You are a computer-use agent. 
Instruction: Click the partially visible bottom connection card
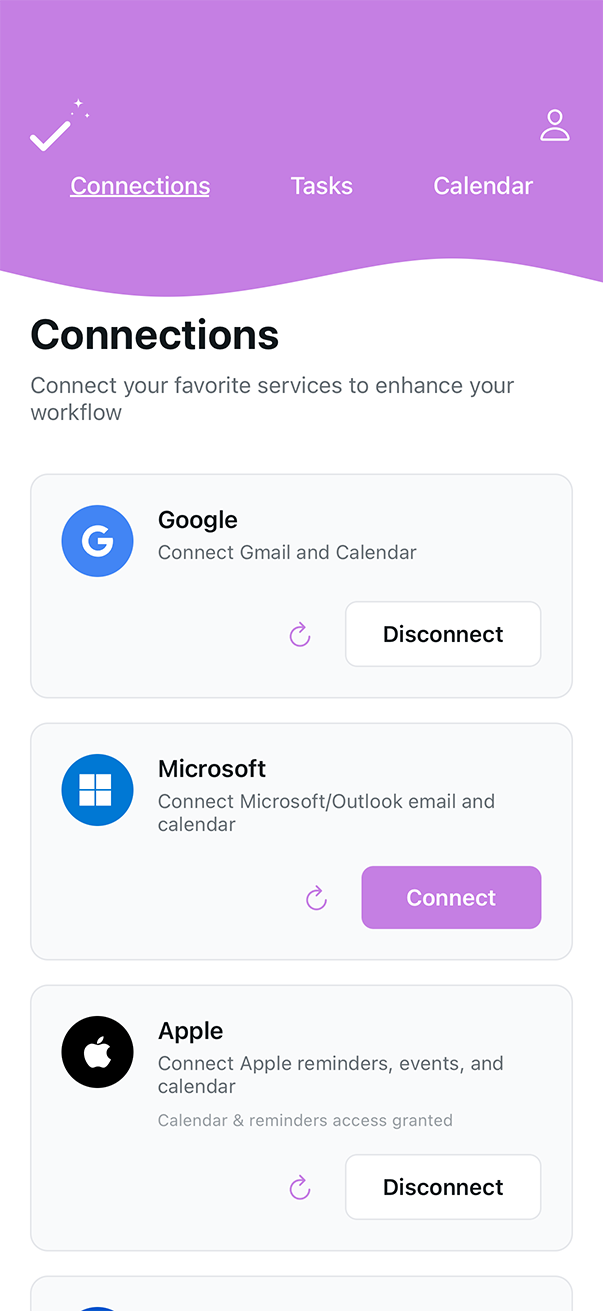[x=301, y=1295]
